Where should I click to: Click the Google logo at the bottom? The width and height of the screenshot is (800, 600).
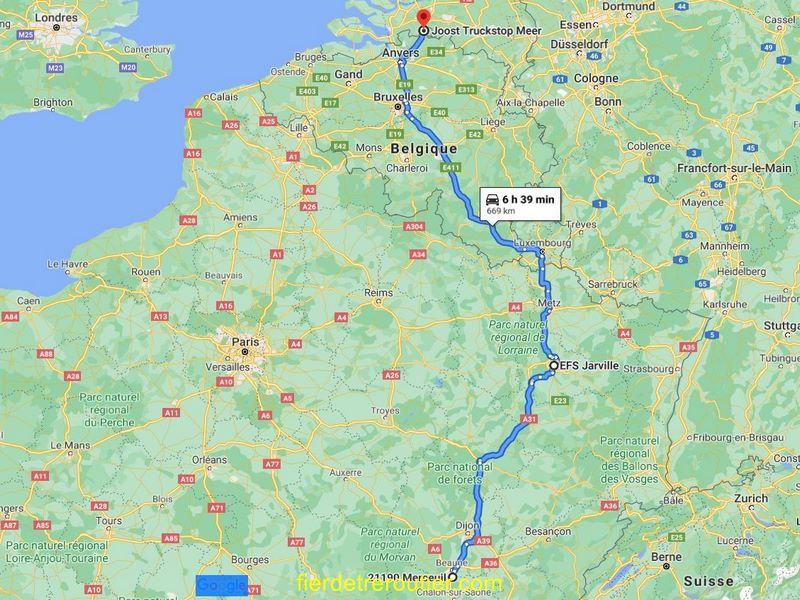[222, 585]
